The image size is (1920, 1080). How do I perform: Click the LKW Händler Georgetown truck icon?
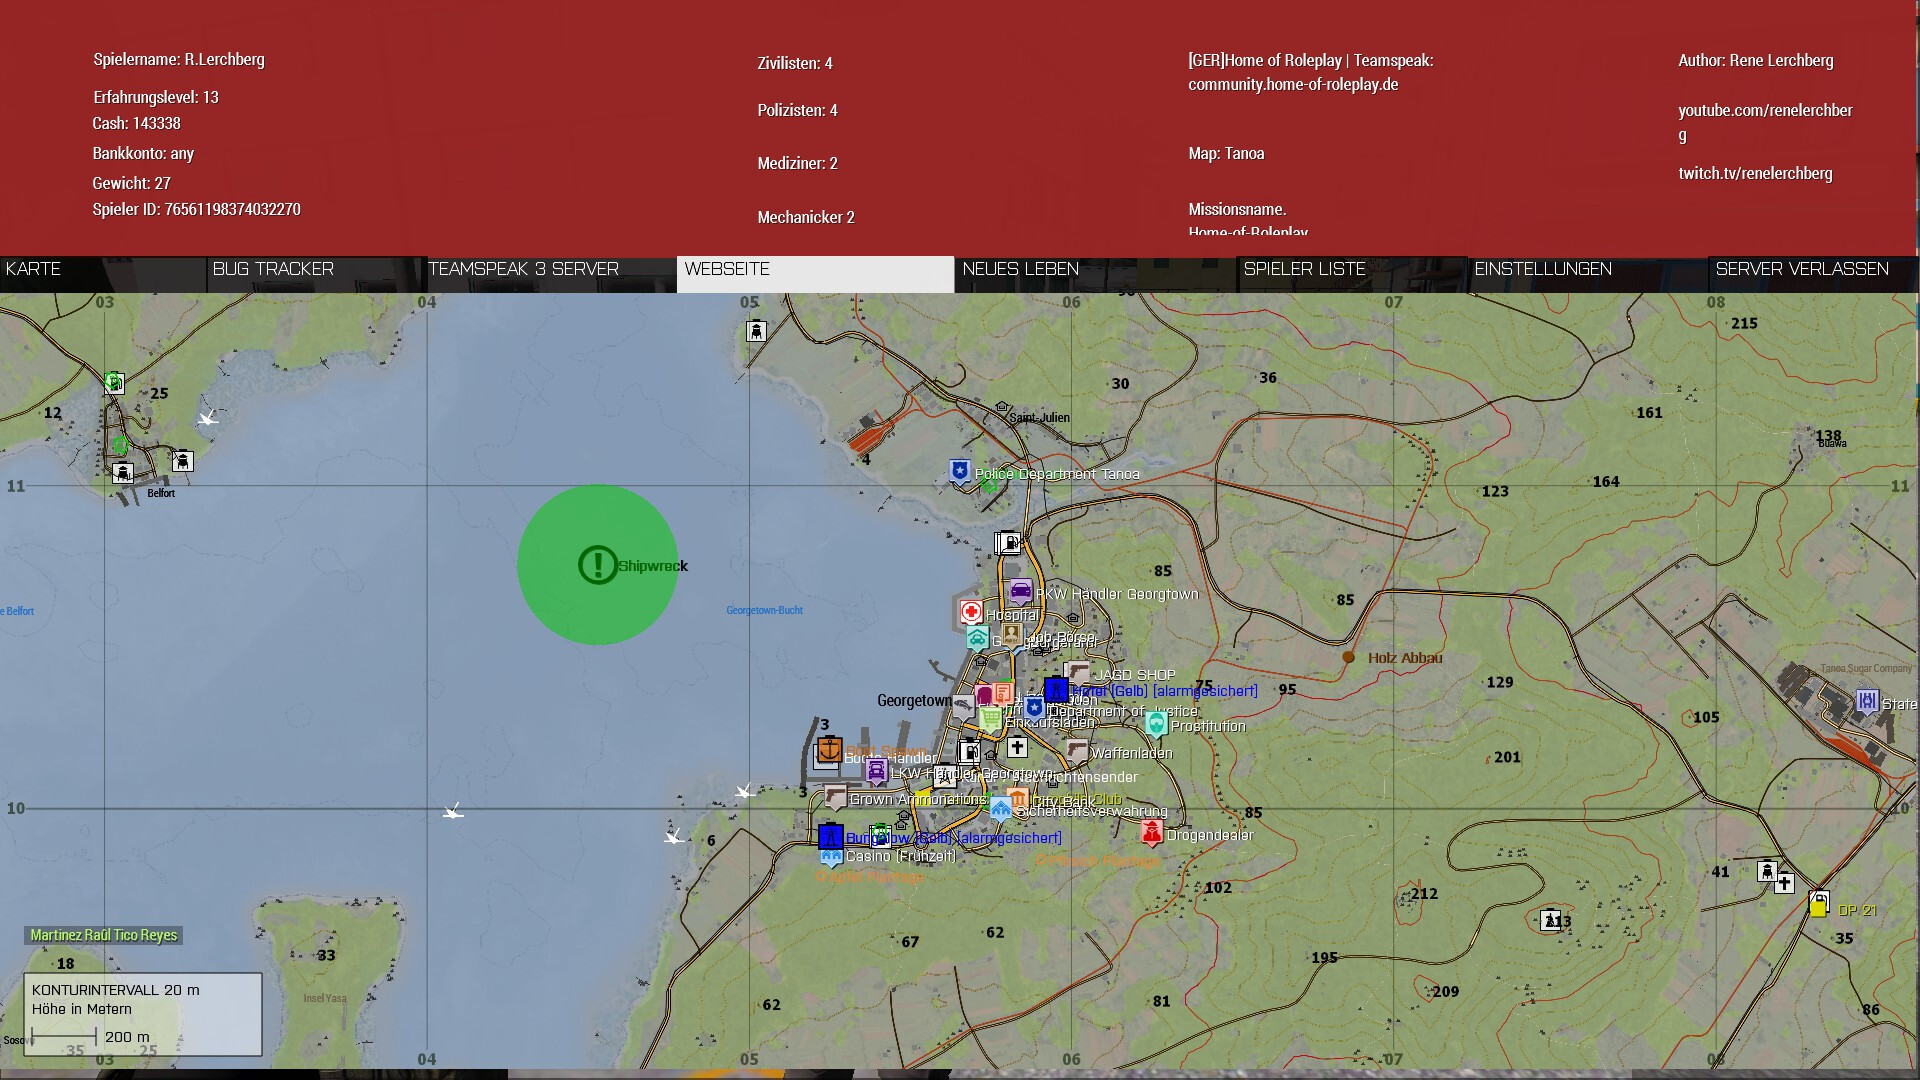click(876, 771)
